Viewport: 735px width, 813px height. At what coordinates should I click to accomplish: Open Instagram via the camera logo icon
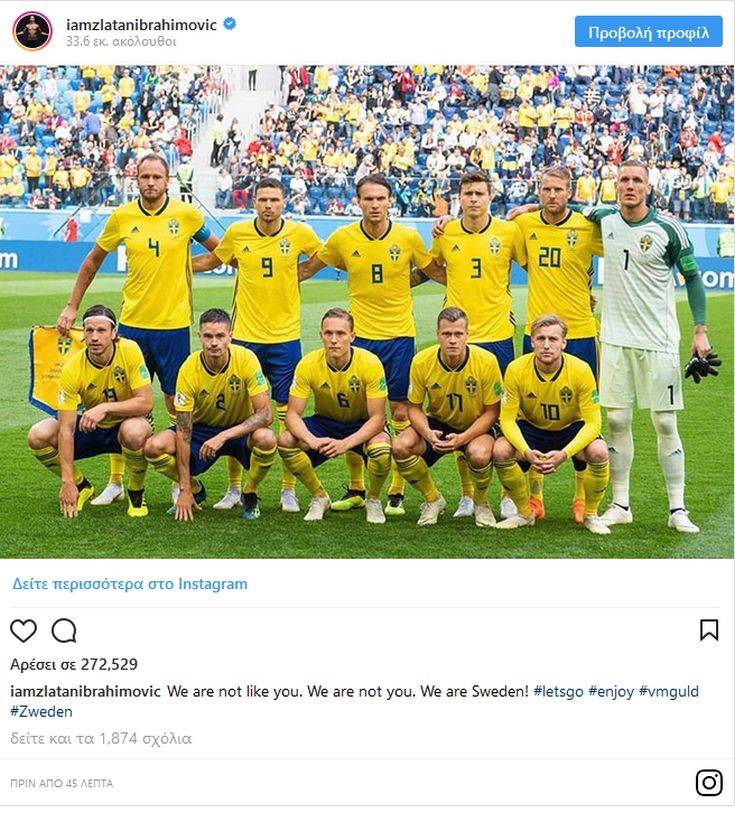pyautogui.click(x=709, y=782)
